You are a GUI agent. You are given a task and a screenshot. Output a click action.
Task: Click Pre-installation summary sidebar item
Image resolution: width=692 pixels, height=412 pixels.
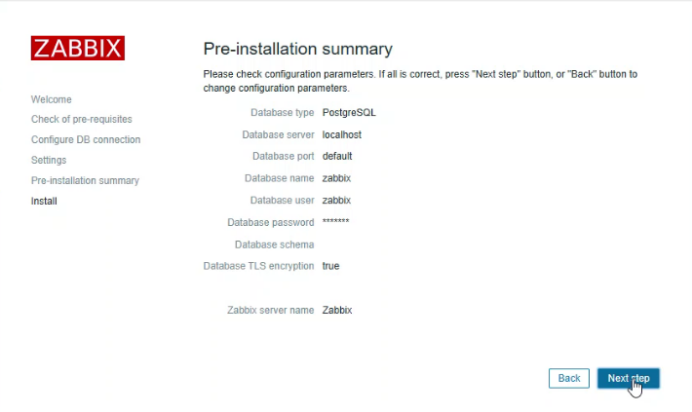coord(85,181)
